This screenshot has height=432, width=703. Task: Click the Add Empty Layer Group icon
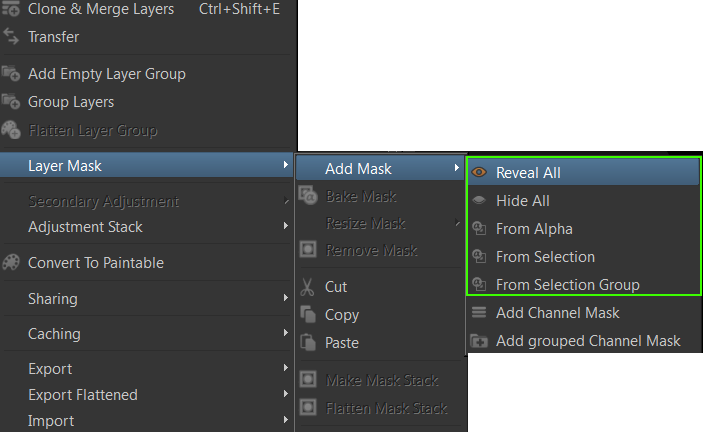point(12,73)
